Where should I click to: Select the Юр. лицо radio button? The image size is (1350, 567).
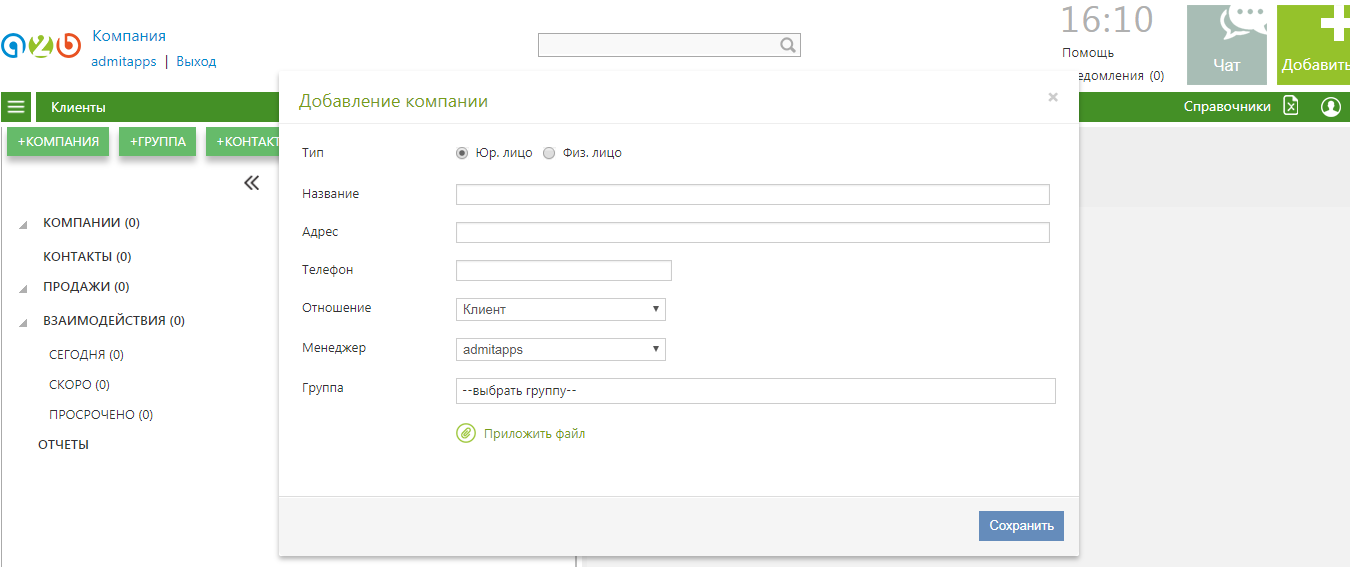tap(462, 153)
